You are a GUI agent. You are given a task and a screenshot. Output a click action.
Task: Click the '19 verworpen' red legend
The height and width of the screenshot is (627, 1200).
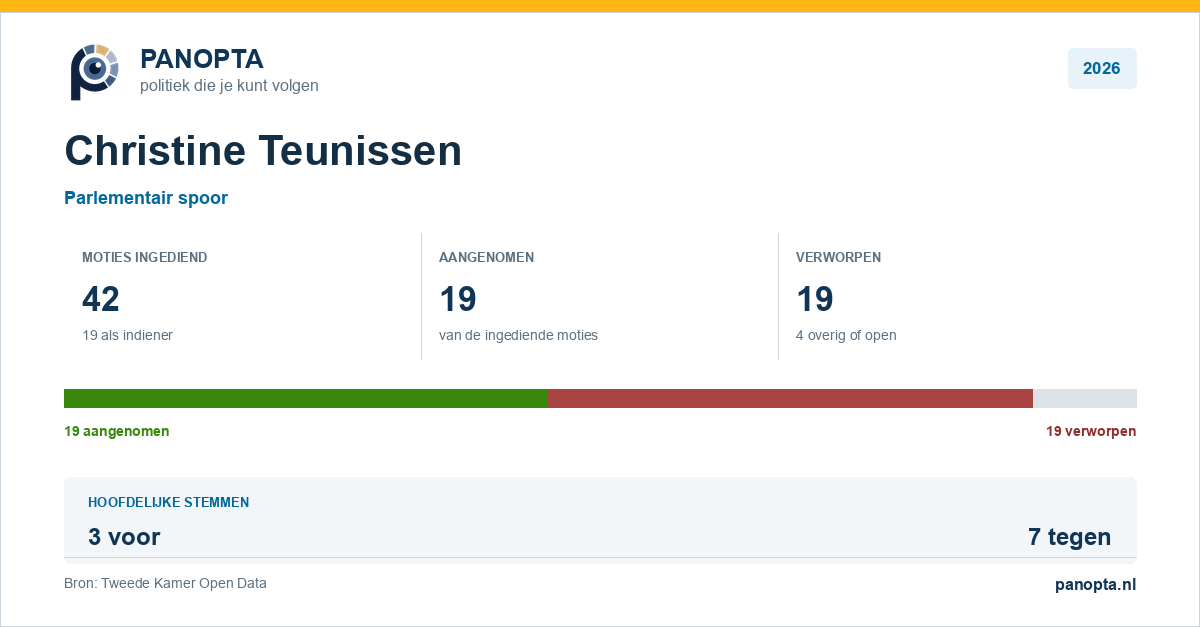pyautogui.click(x=1091, y=431)
